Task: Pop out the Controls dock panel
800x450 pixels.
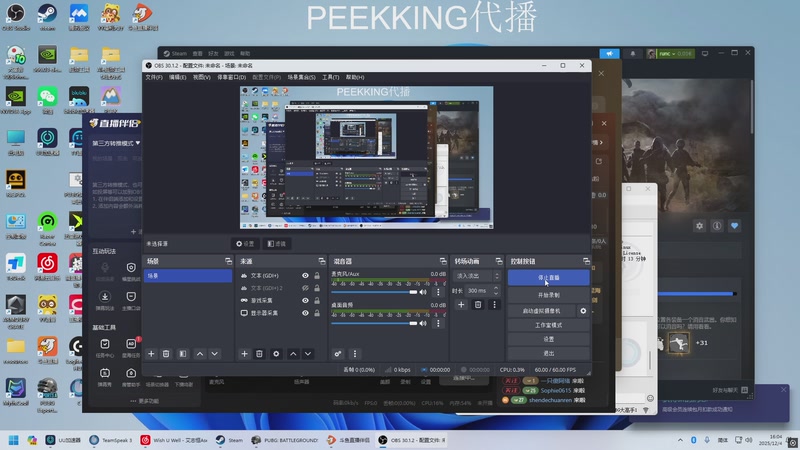Action: point(586,261)
